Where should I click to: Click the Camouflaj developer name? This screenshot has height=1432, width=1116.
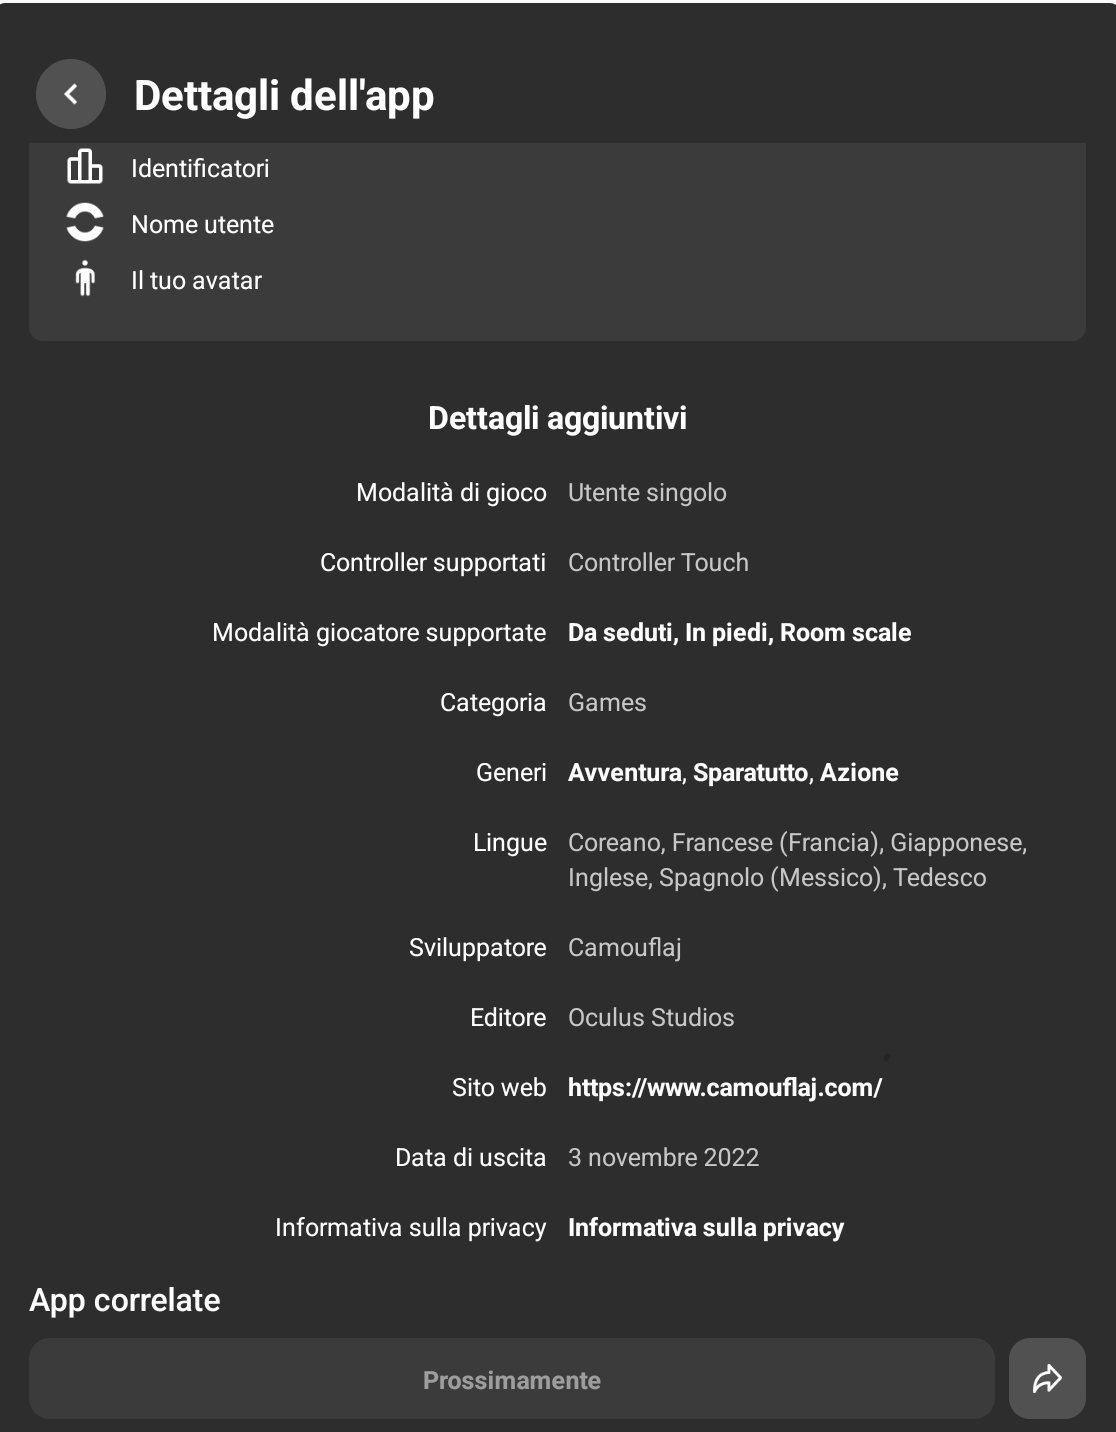(x=625, y=947)
